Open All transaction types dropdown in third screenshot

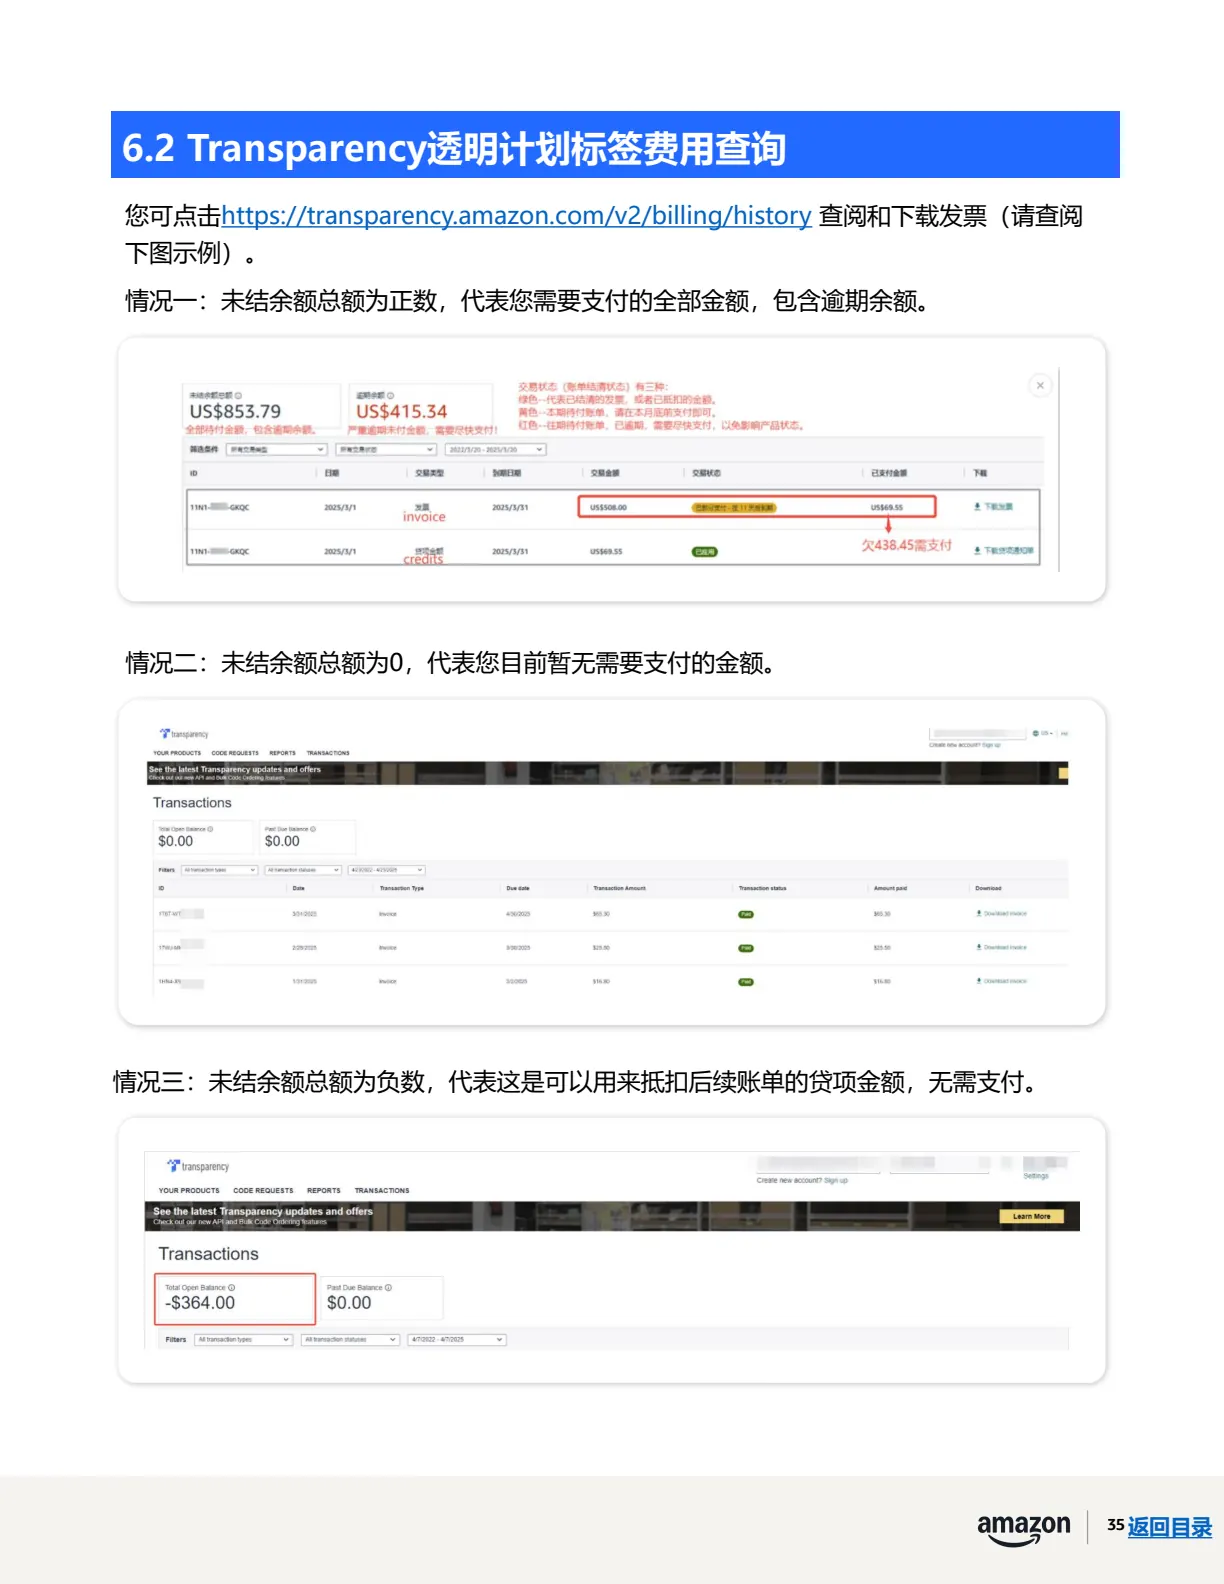click(243, 1340)
